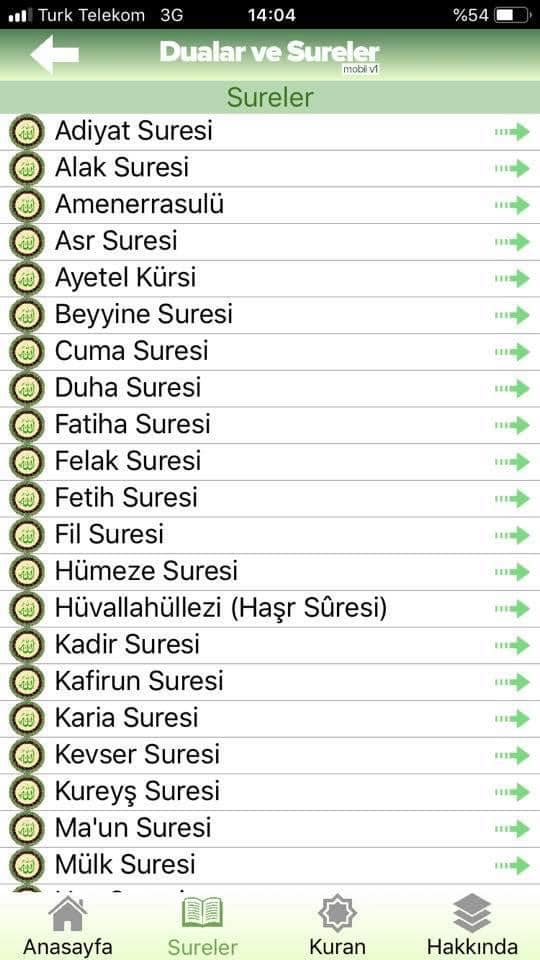Open Hüvallahüllezi (Haşr Sûresi) entry
The width and height of the screenshot is (540, 960).
[x=270, y=609]
